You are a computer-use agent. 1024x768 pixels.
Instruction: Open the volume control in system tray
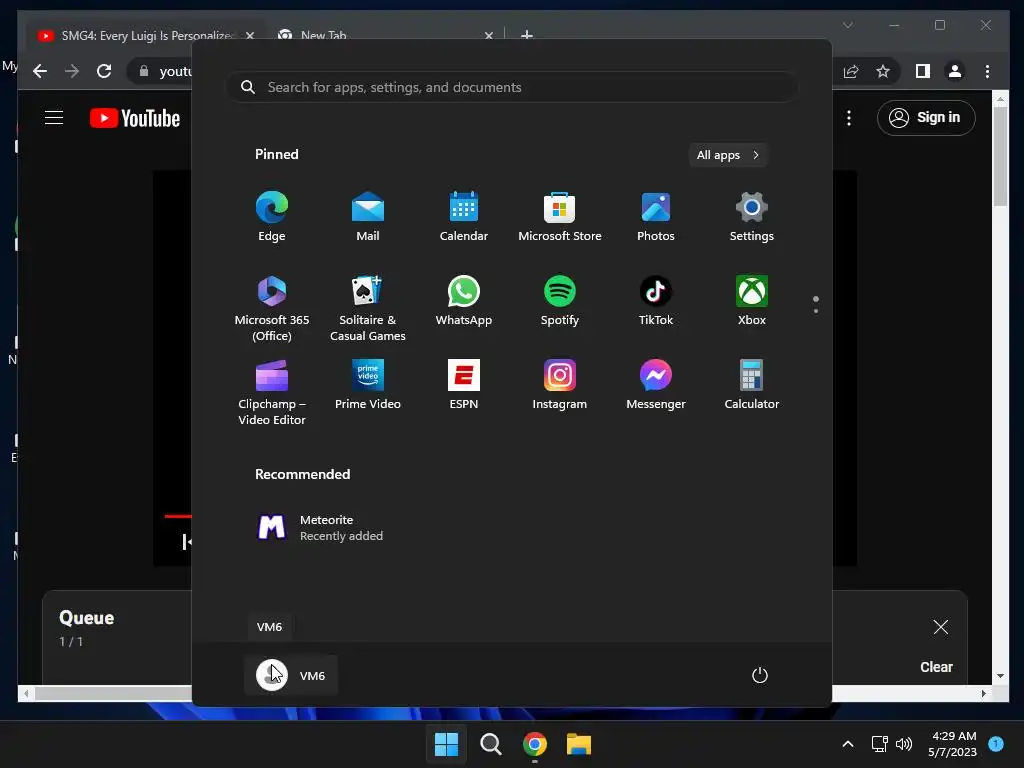[904, 744]
